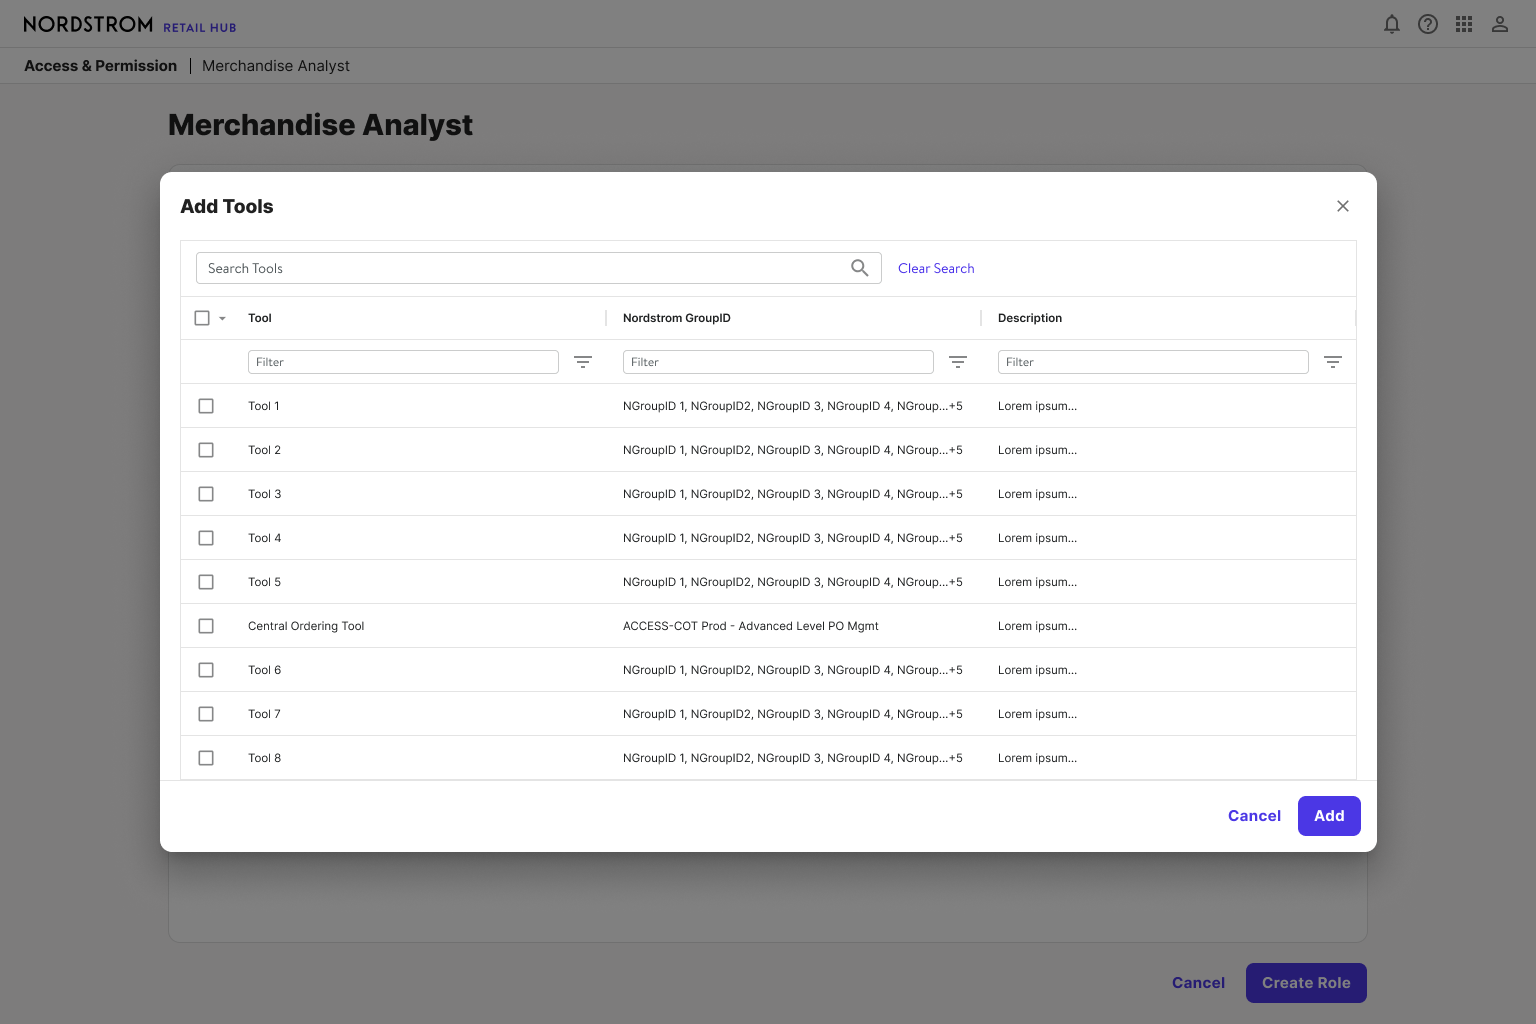Check the Central Ordering Tool checkbox

(206, 626)
